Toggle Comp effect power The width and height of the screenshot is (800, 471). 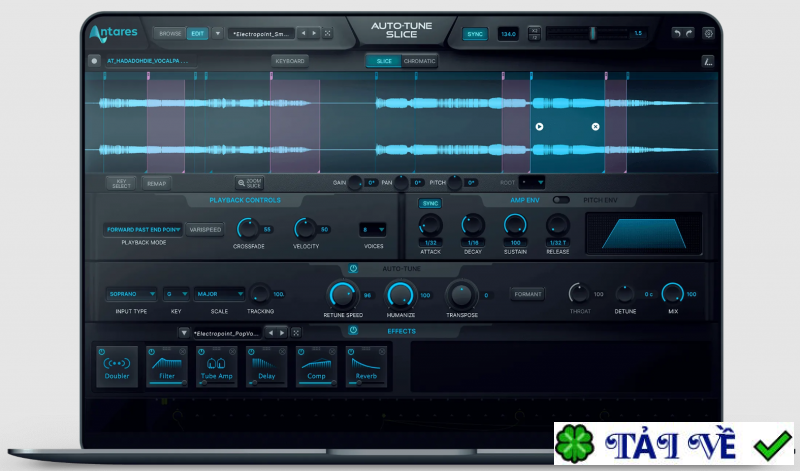(301, 352)
